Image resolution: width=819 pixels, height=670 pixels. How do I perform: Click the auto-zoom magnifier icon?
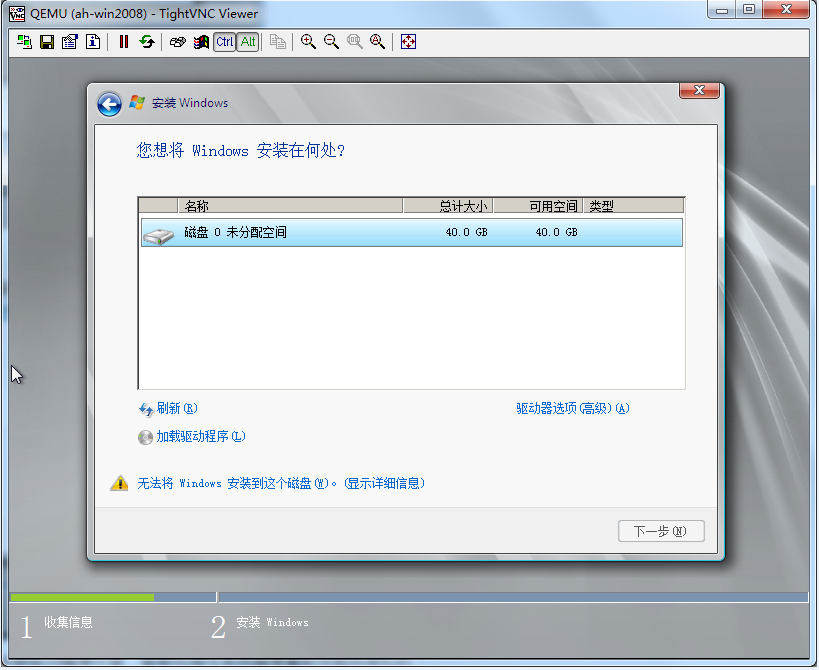pos(377,42)
